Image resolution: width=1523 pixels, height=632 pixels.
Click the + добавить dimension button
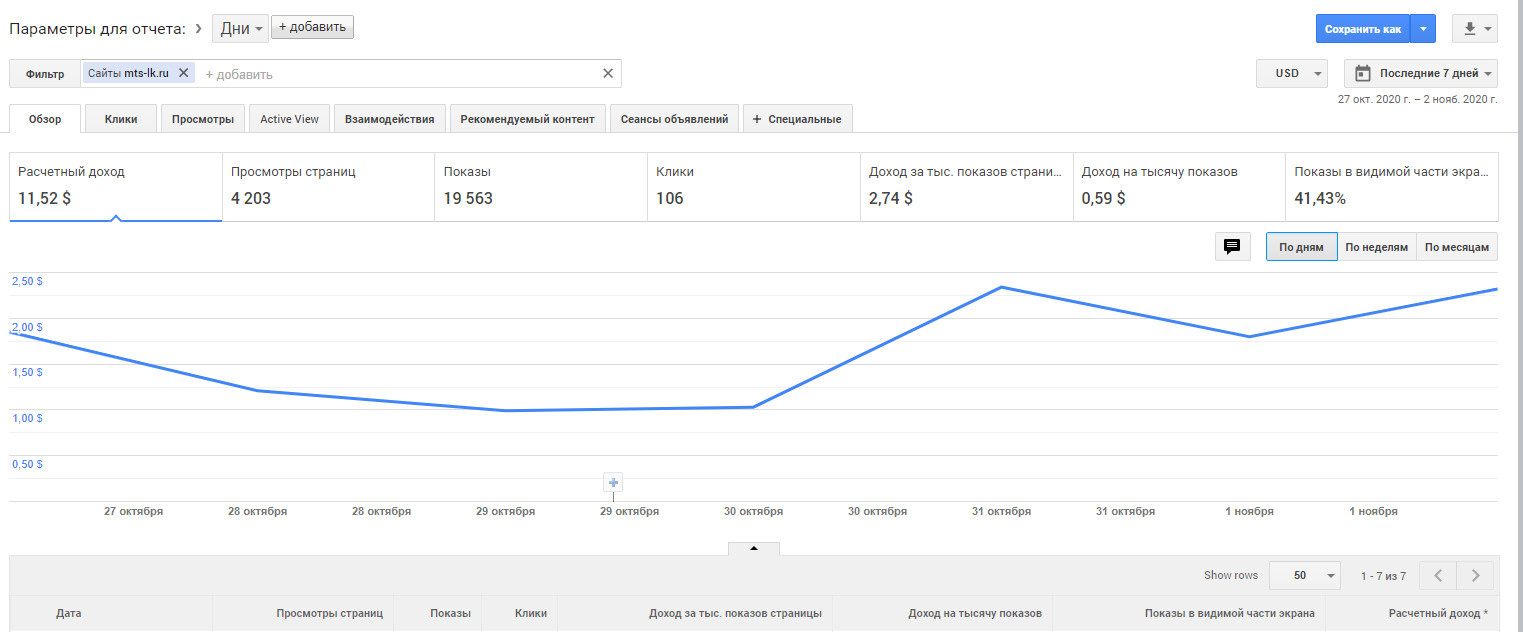(x=312, y=27)
